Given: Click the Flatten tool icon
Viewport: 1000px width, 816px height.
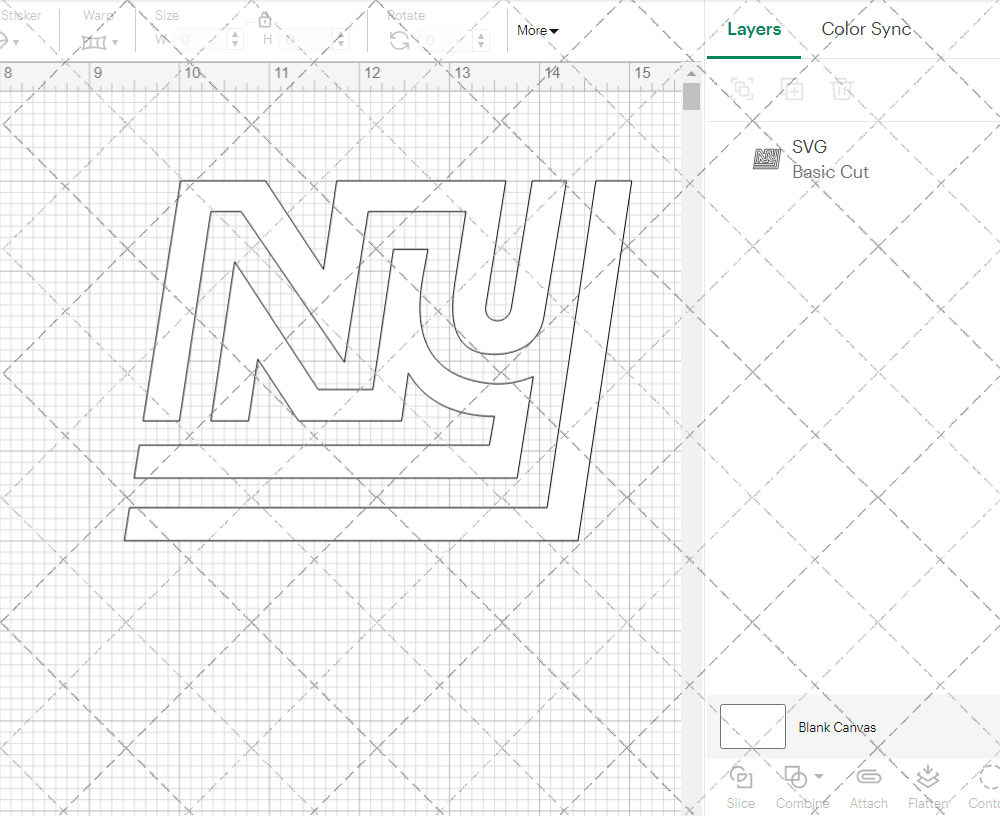Looking at the screenshot, I should (x=927, y=778).
